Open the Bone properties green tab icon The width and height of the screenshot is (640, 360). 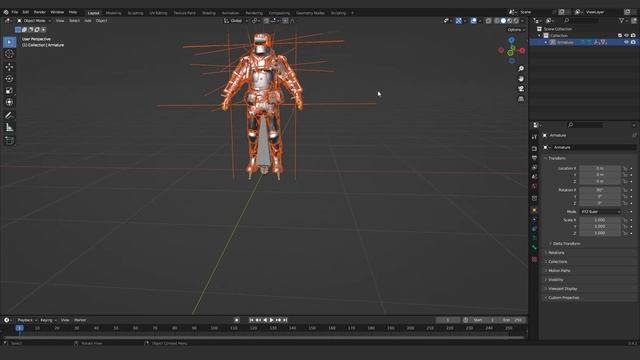[x=534, y=247]
